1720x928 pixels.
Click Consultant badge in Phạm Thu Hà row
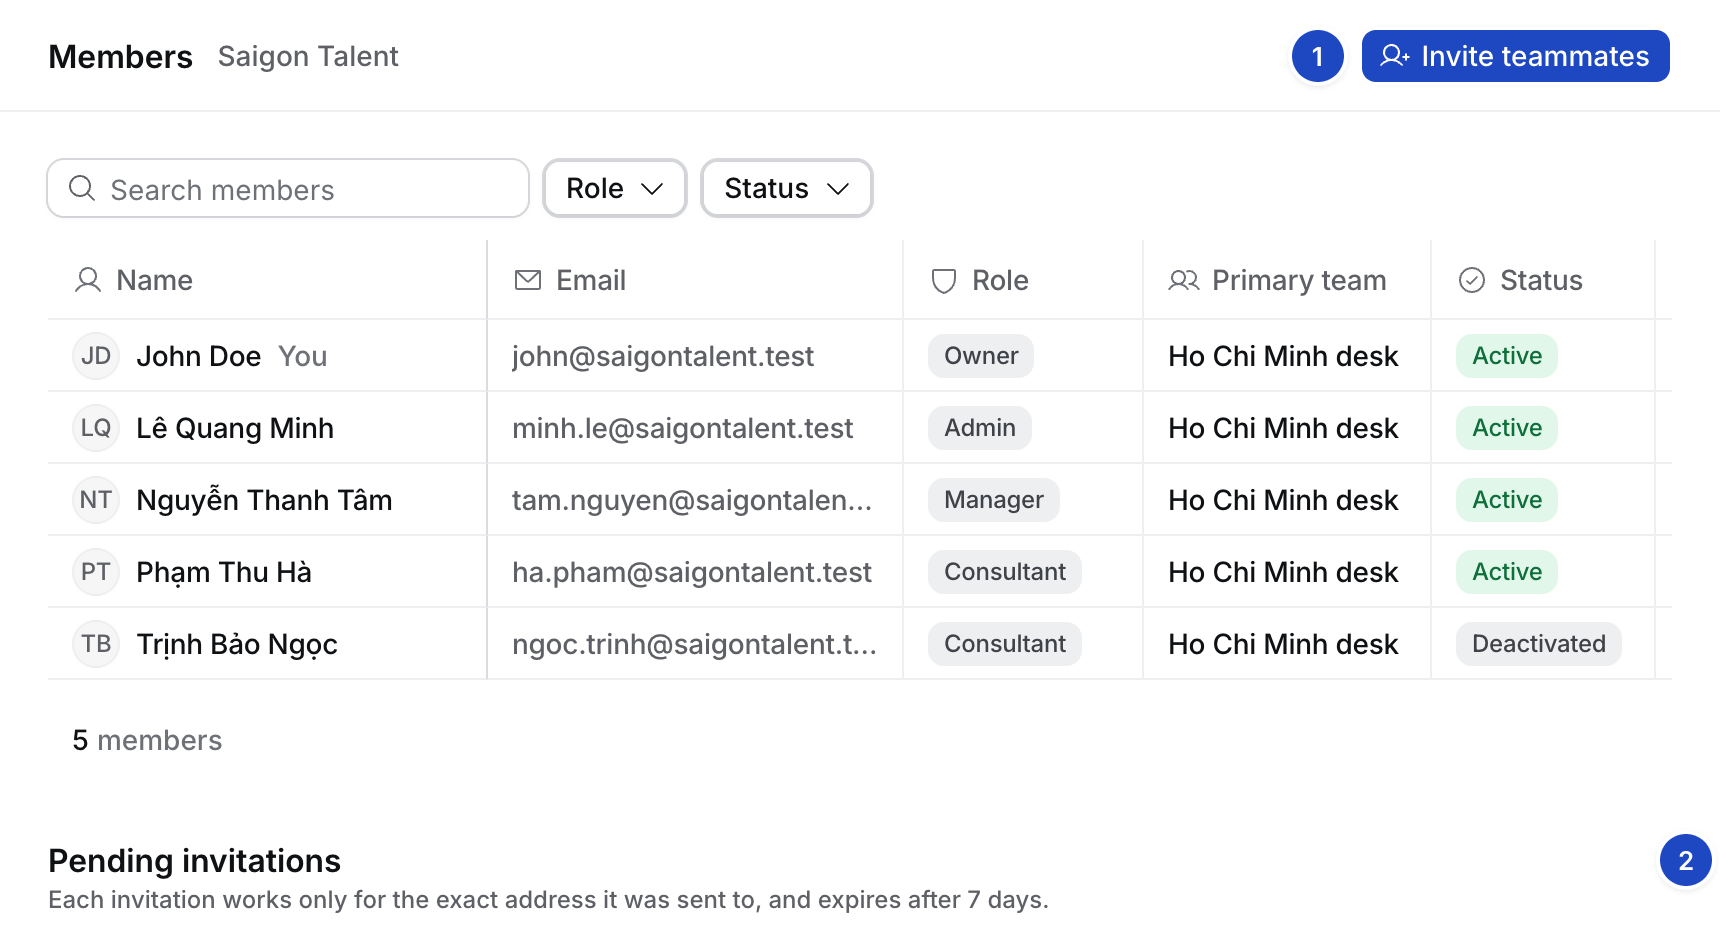(1005, 572)
